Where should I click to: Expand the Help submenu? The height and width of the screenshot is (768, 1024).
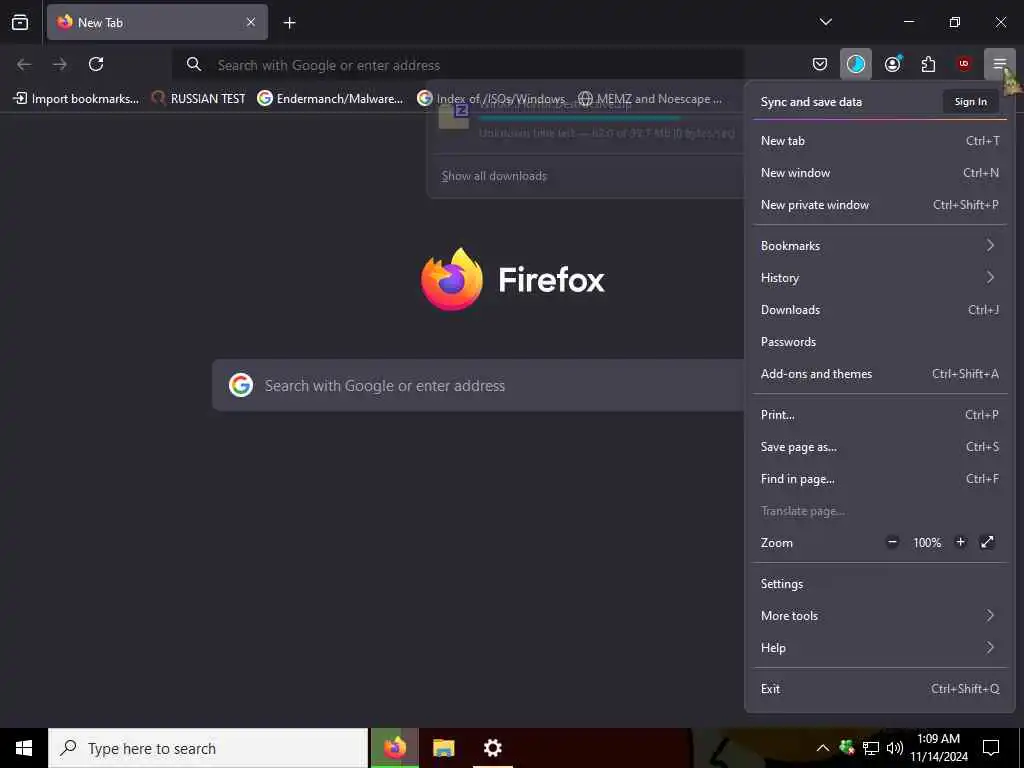pyautogui.click(x=880, y=648)
